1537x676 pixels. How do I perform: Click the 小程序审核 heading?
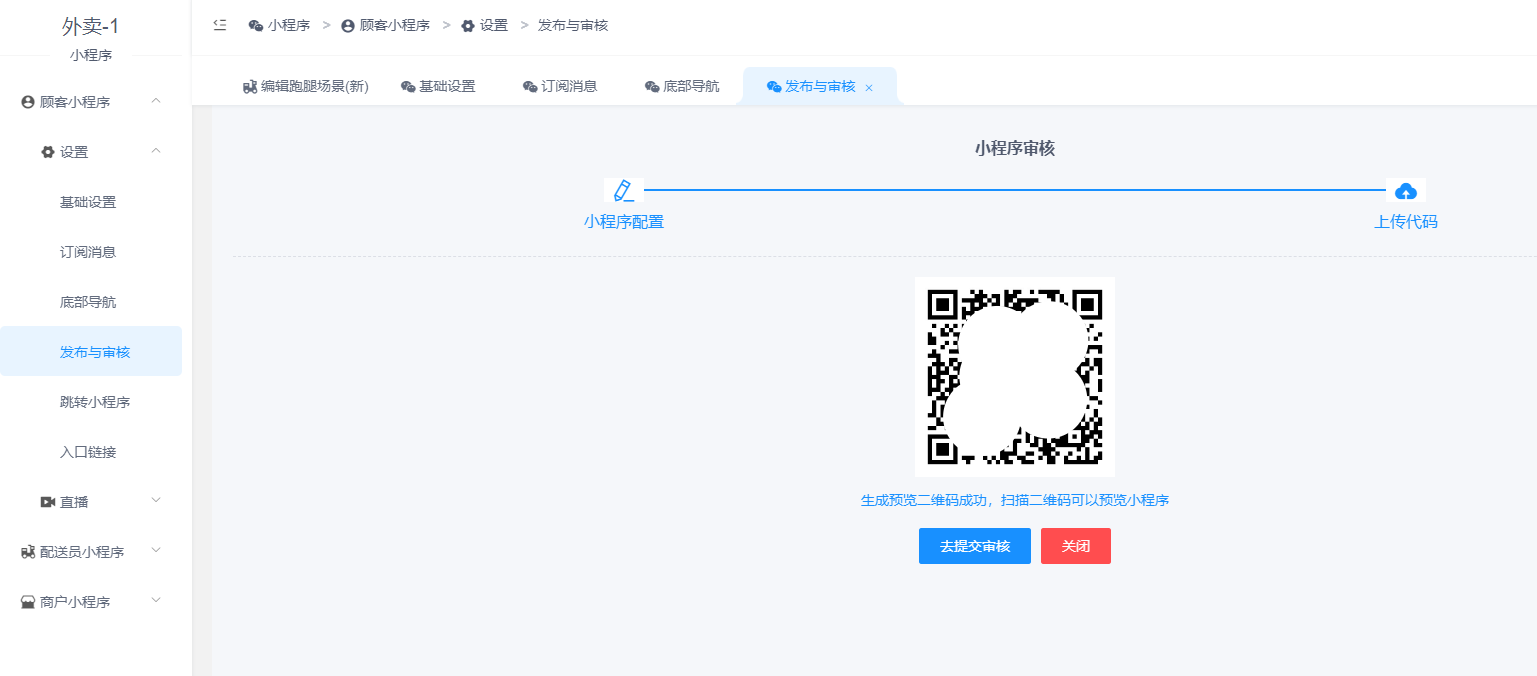point(1015,149)
